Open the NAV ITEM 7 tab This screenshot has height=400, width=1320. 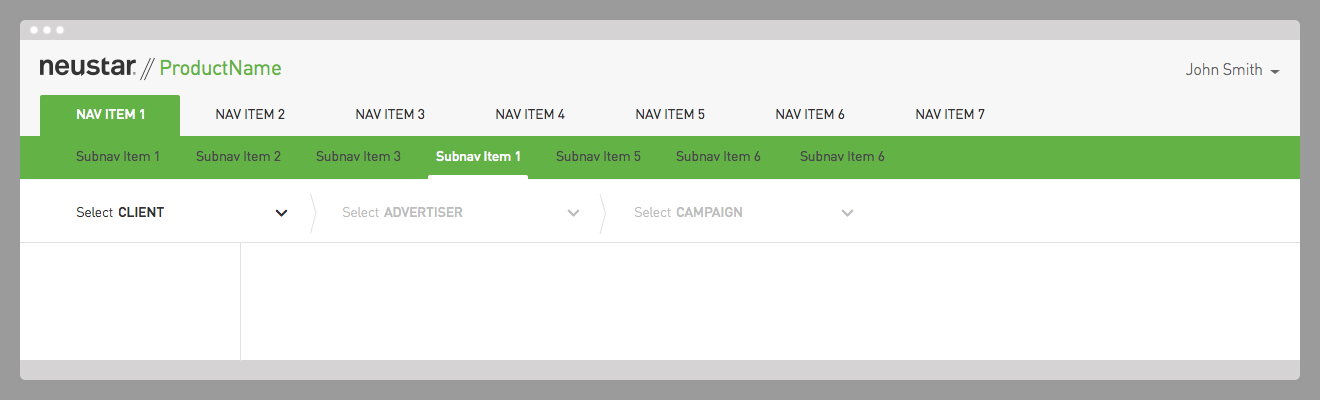950,115
